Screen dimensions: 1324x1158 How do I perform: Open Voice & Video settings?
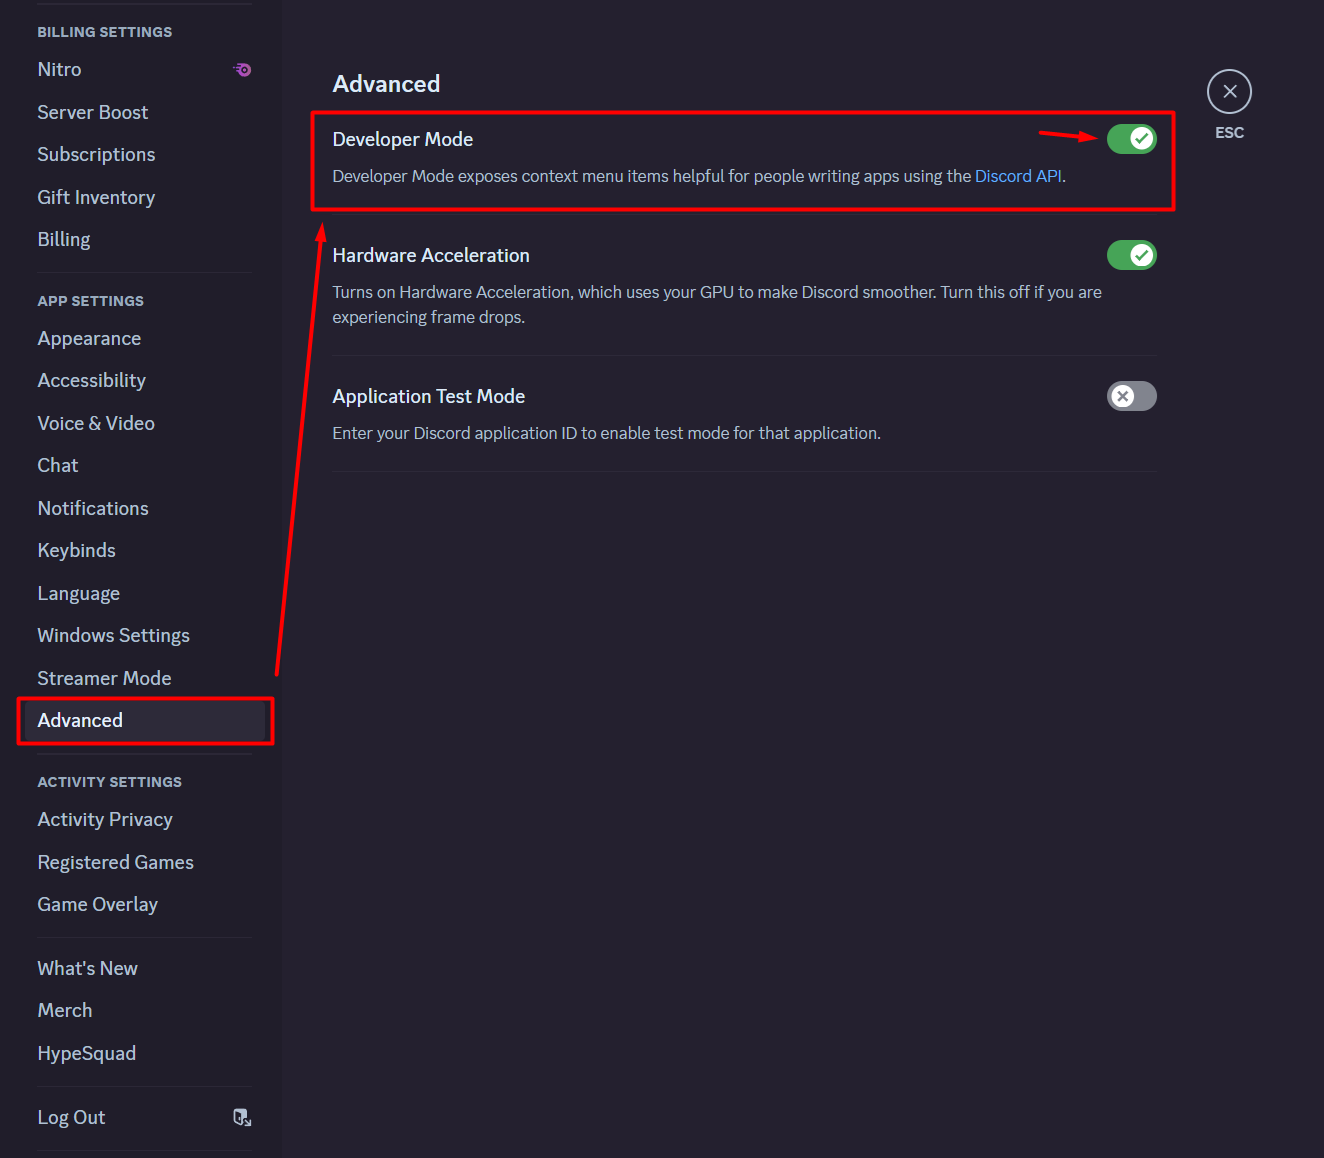[96, 423]
